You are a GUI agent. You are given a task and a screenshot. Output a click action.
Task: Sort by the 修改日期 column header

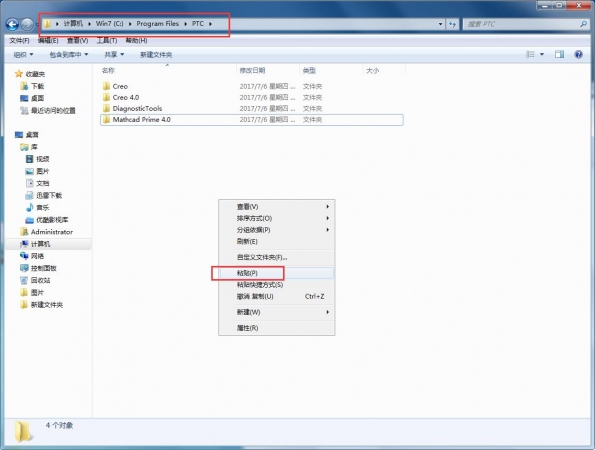click(252, 71)
